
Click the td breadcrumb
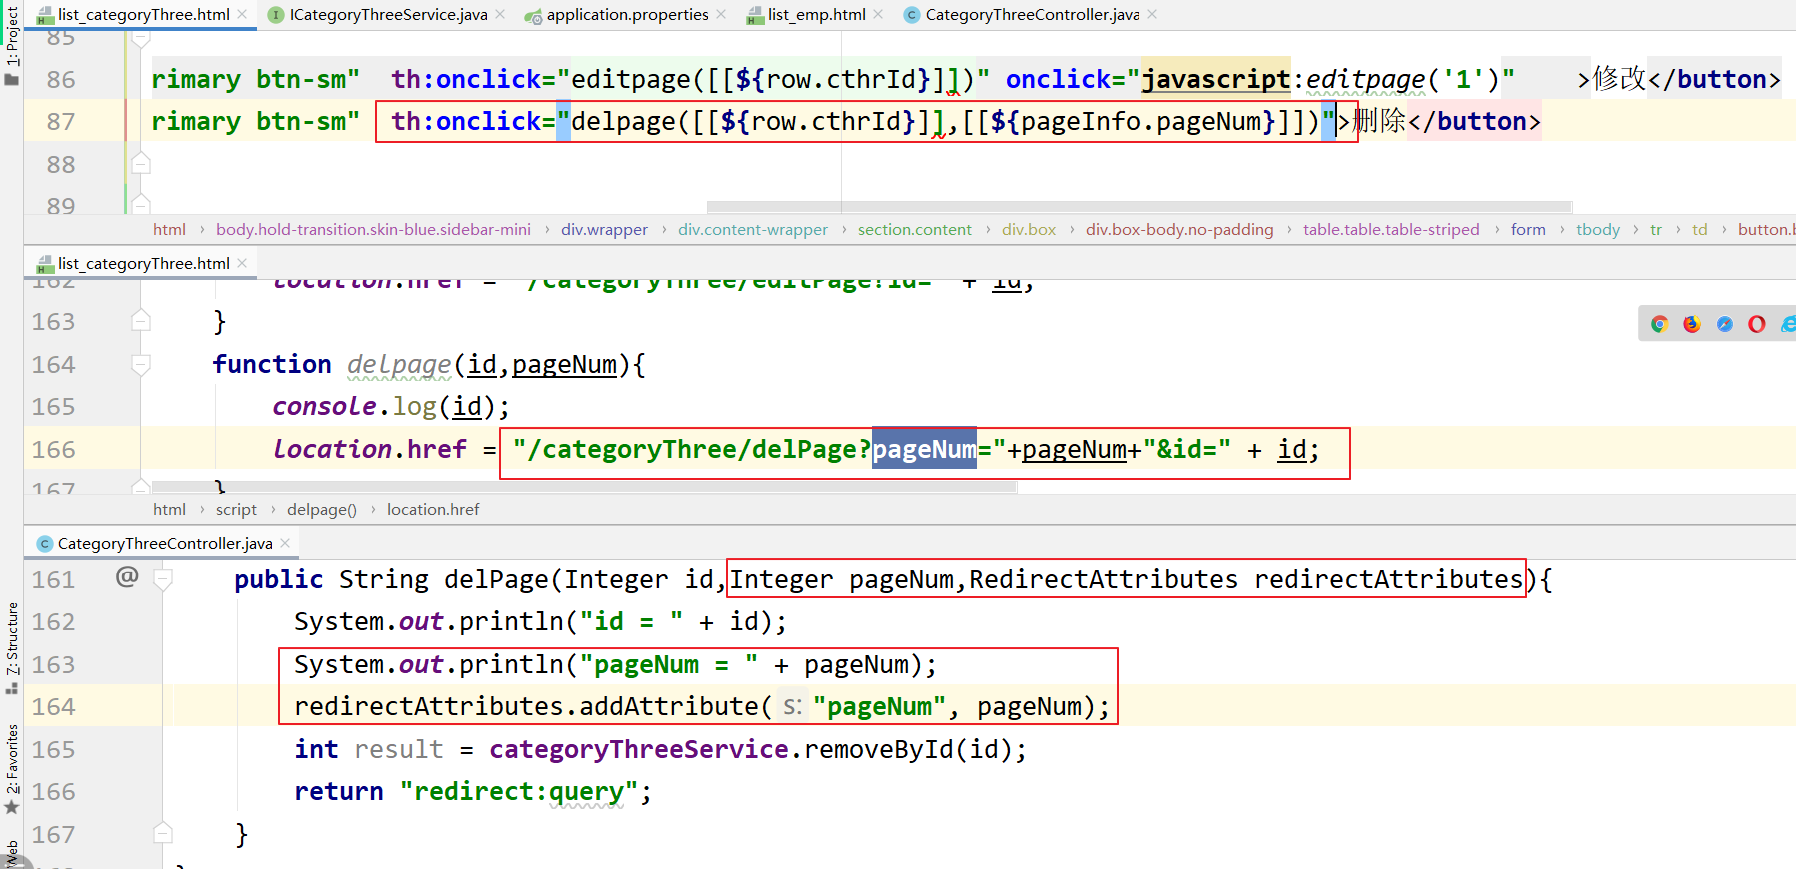click(1700, 229)
